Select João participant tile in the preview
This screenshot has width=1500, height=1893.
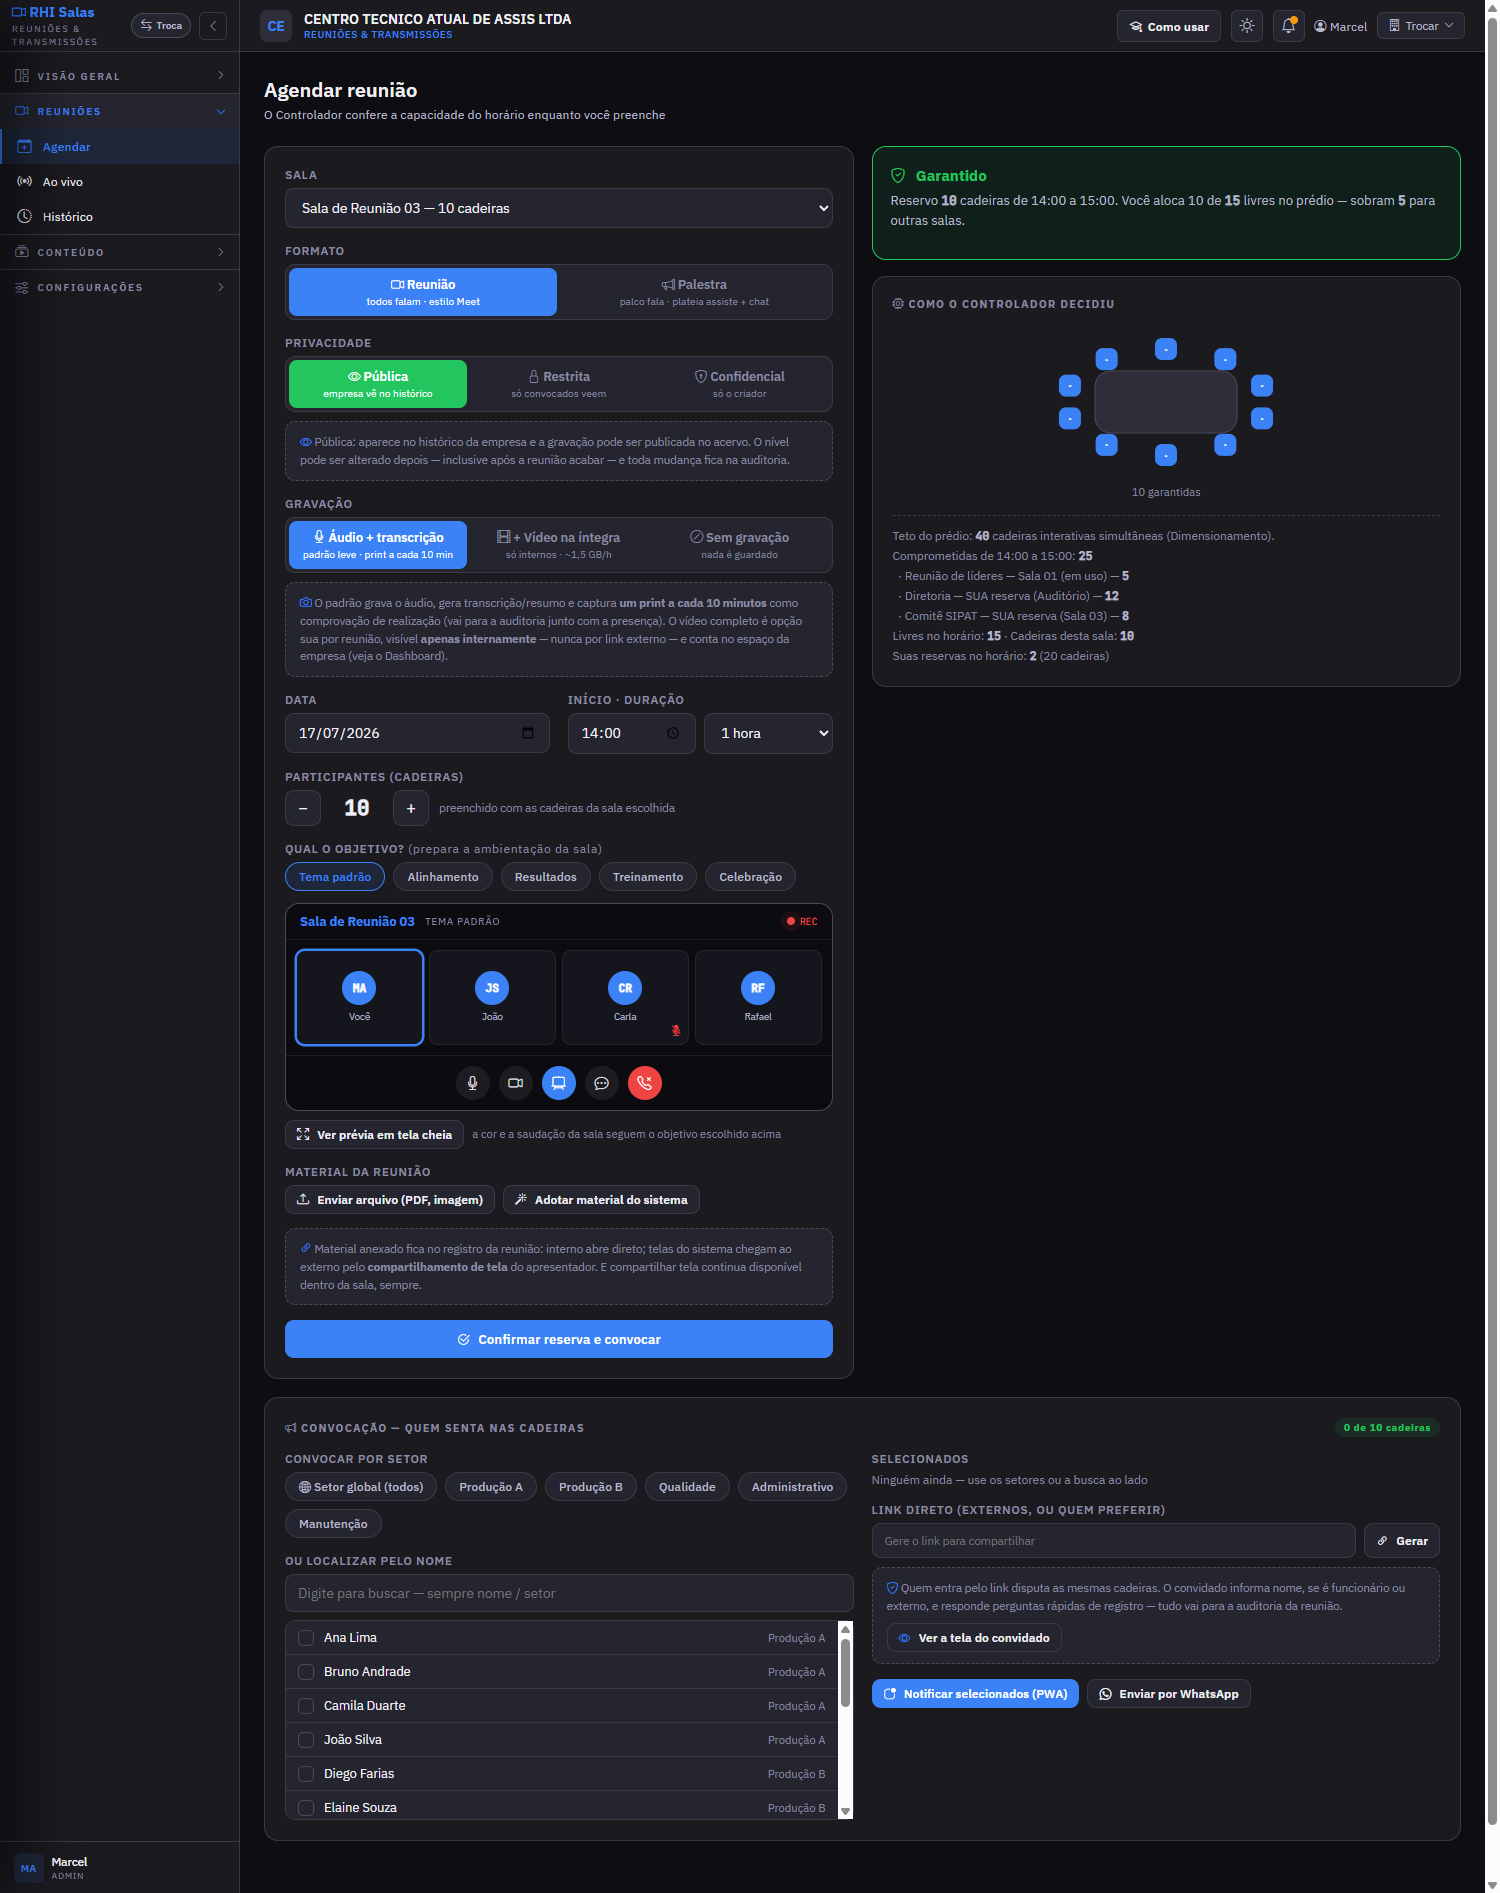pyautogui.click(x=492, y=997)
